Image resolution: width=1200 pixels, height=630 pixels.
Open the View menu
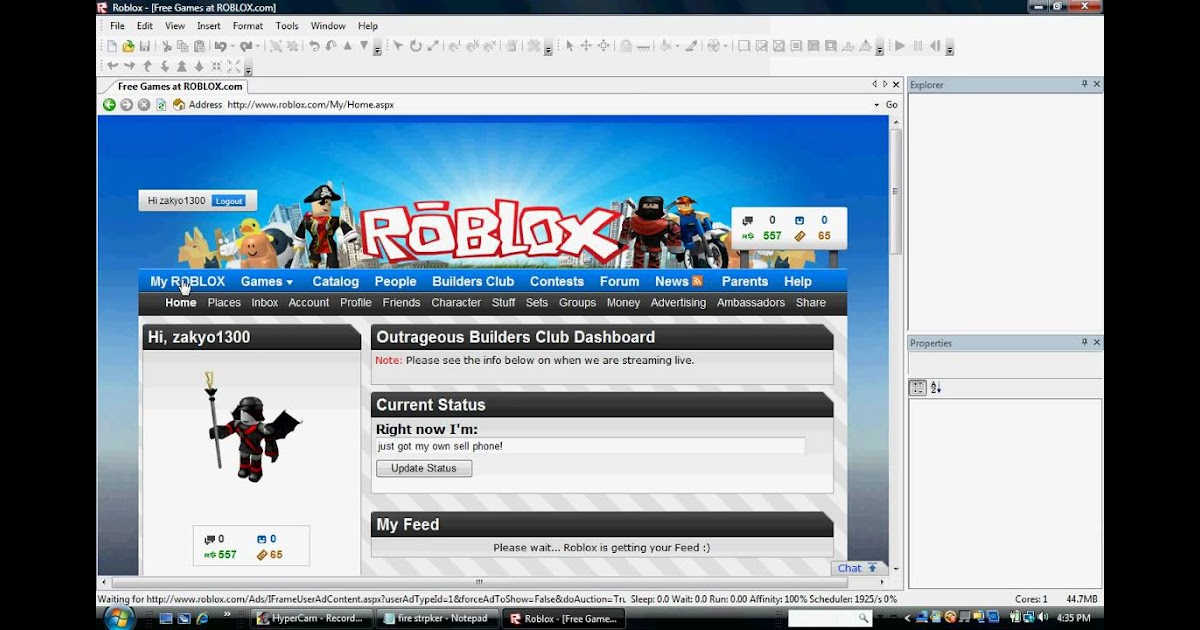pos(175,26)
